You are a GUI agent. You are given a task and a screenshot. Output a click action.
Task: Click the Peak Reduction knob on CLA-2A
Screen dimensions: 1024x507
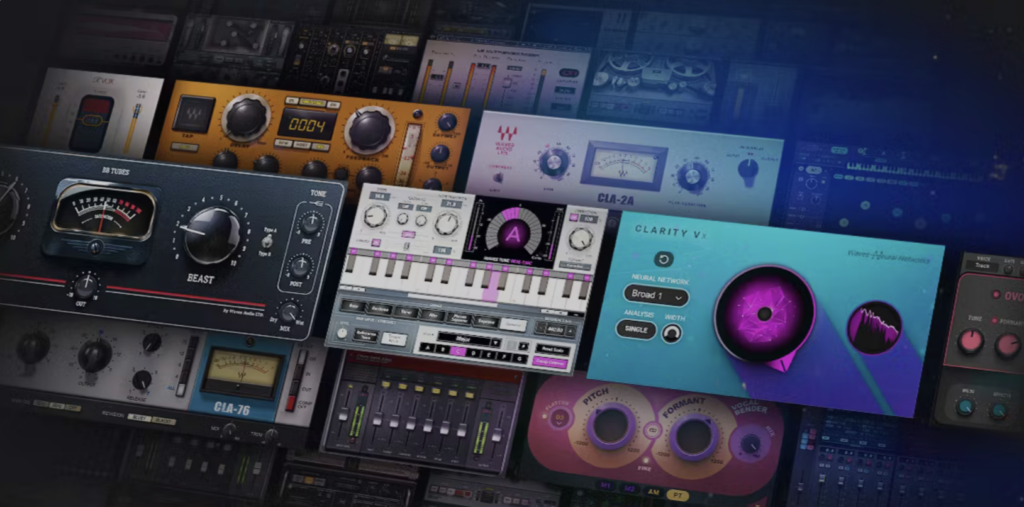[x=693, y=175]
